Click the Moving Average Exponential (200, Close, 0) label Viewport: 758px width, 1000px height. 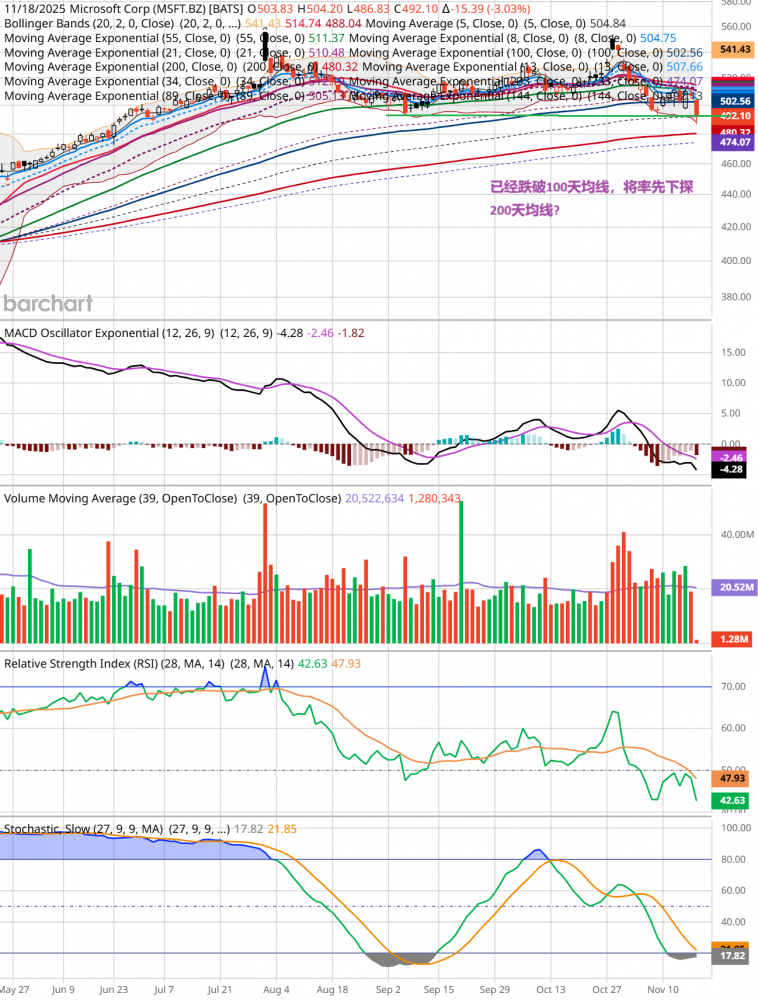[120, 67]
